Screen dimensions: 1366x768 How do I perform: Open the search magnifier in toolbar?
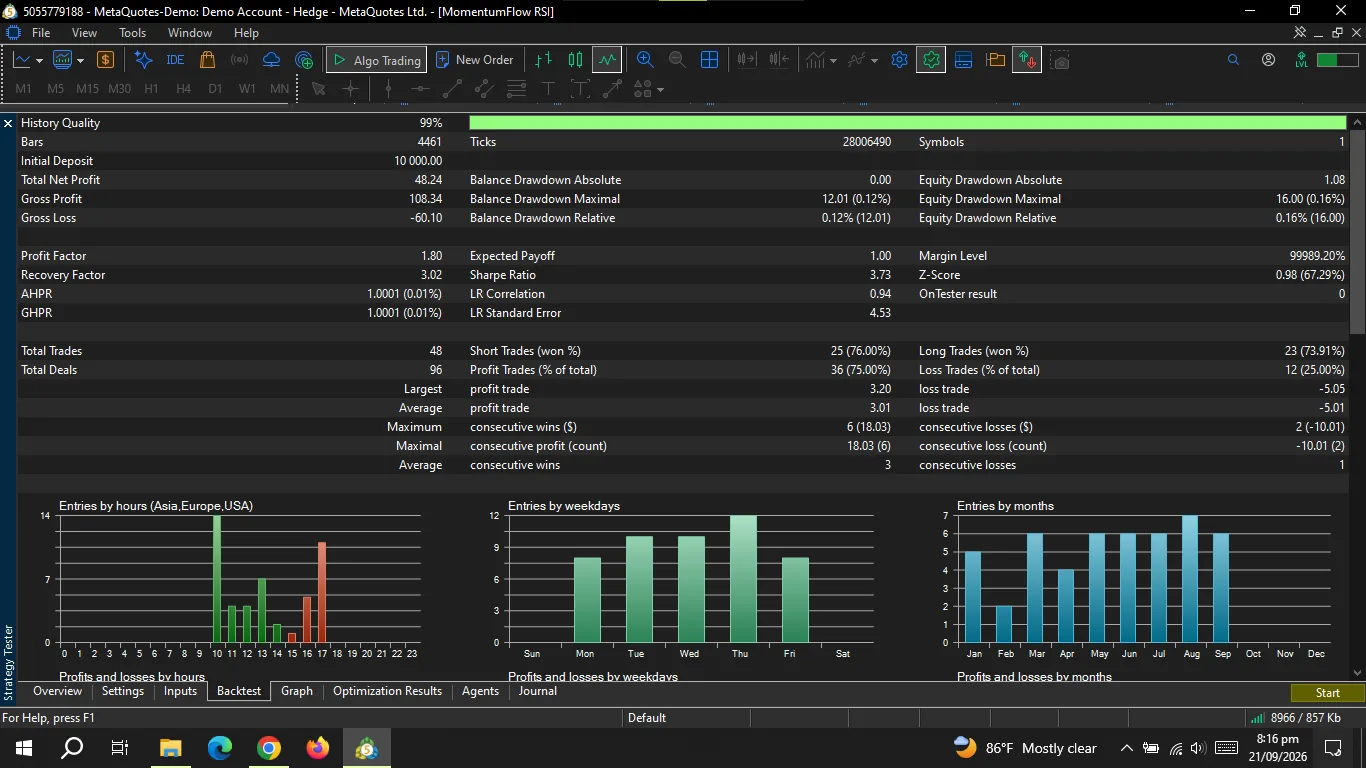coord(1233,60)
